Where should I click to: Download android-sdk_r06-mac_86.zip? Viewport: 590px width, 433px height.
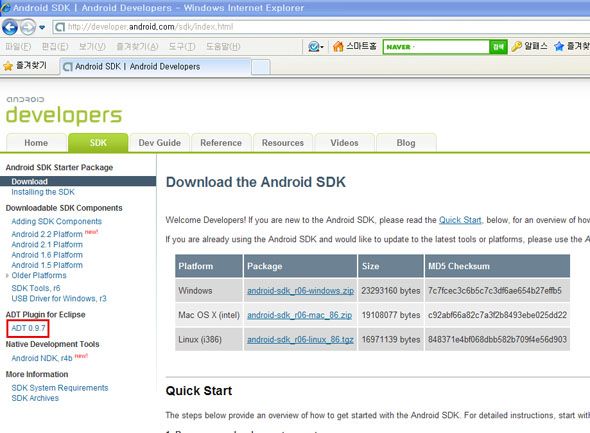click(300, 315)
